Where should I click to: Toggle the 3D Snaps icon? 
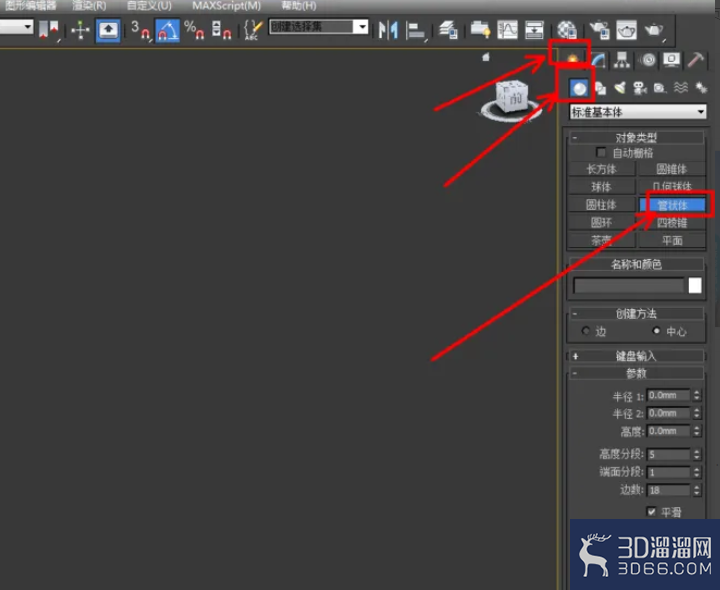click(141, 30)
